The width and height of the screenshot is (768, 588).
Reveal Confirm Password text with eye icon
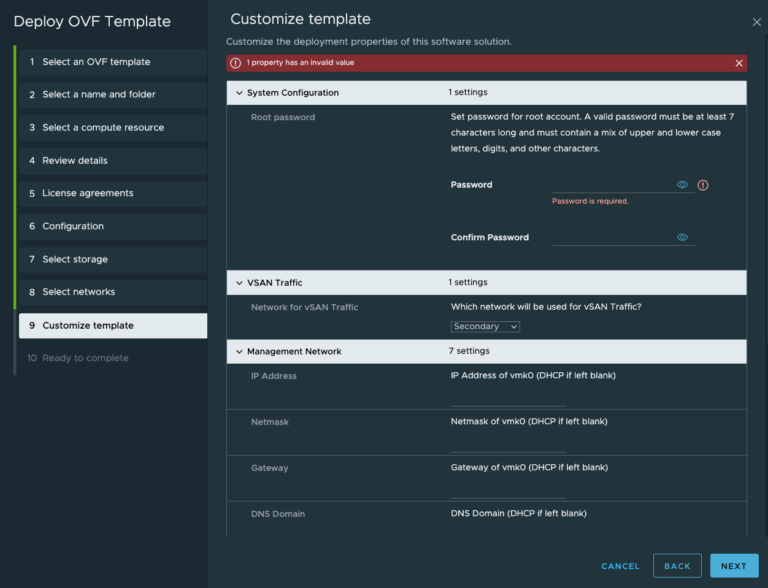(x=682, y=238)
